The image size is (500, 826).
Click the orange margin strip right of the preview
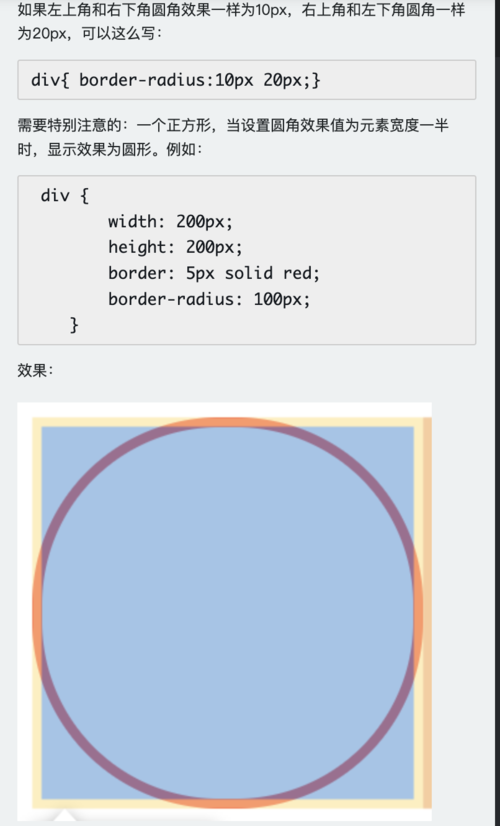pos(427,613)
